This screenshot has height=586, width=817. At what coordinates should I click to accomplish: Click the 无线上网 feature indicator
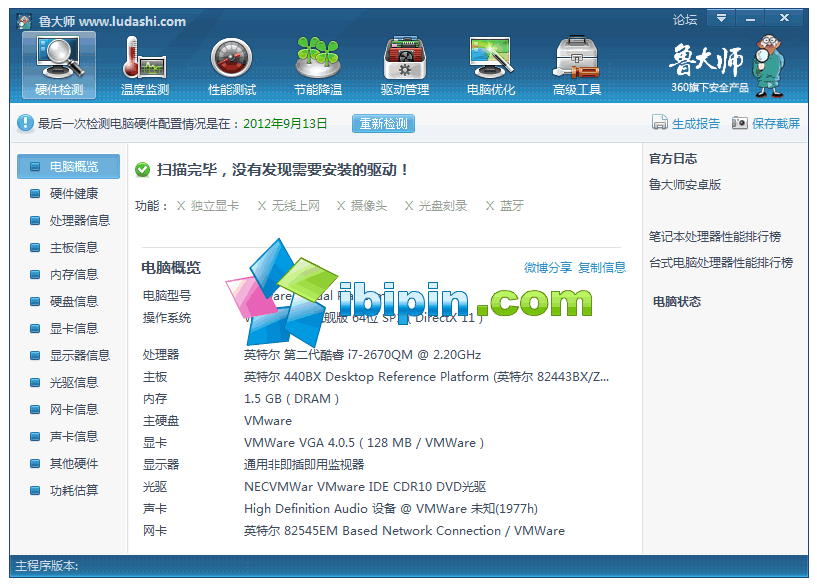[289, 206]
